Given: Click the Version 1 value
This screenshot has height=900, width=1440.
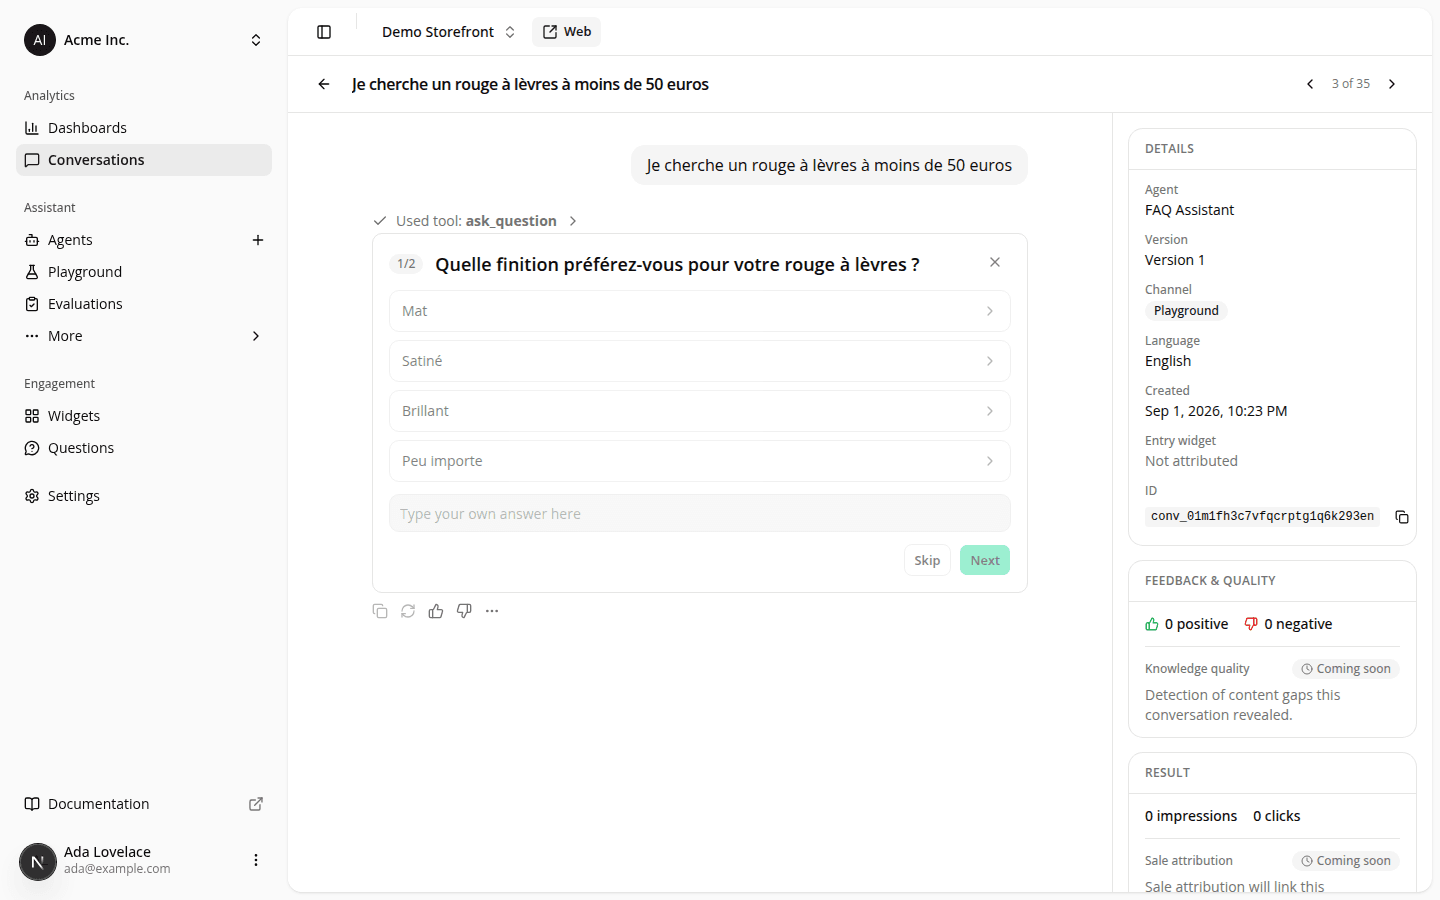Looking at the screenshot, I should (1175, 260).
